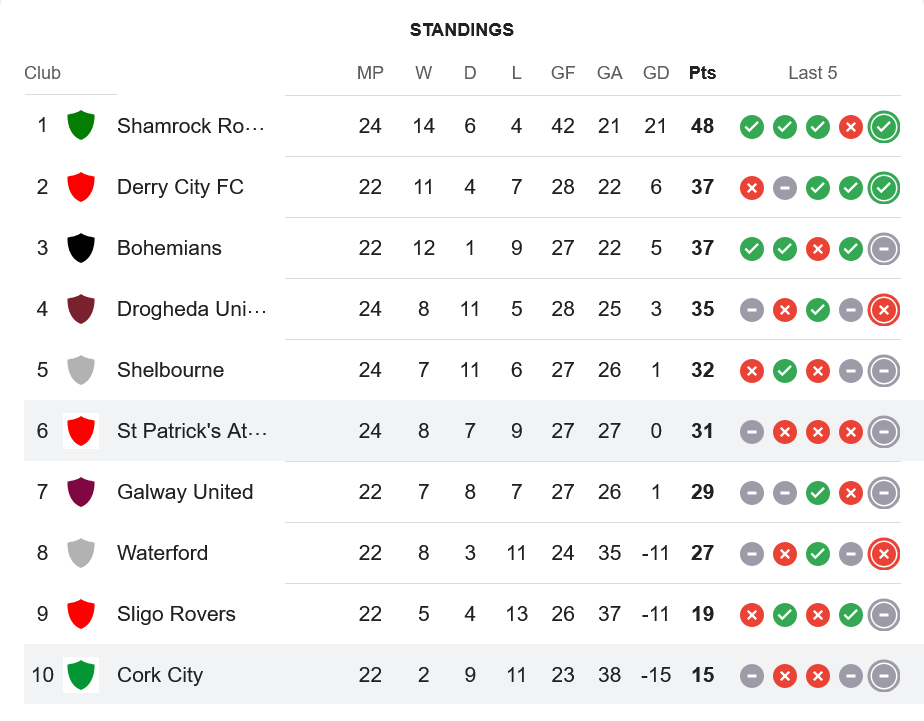Screen dimensions: 924x721
Task: Sort table by GD column header
Action: coord(656,73)
